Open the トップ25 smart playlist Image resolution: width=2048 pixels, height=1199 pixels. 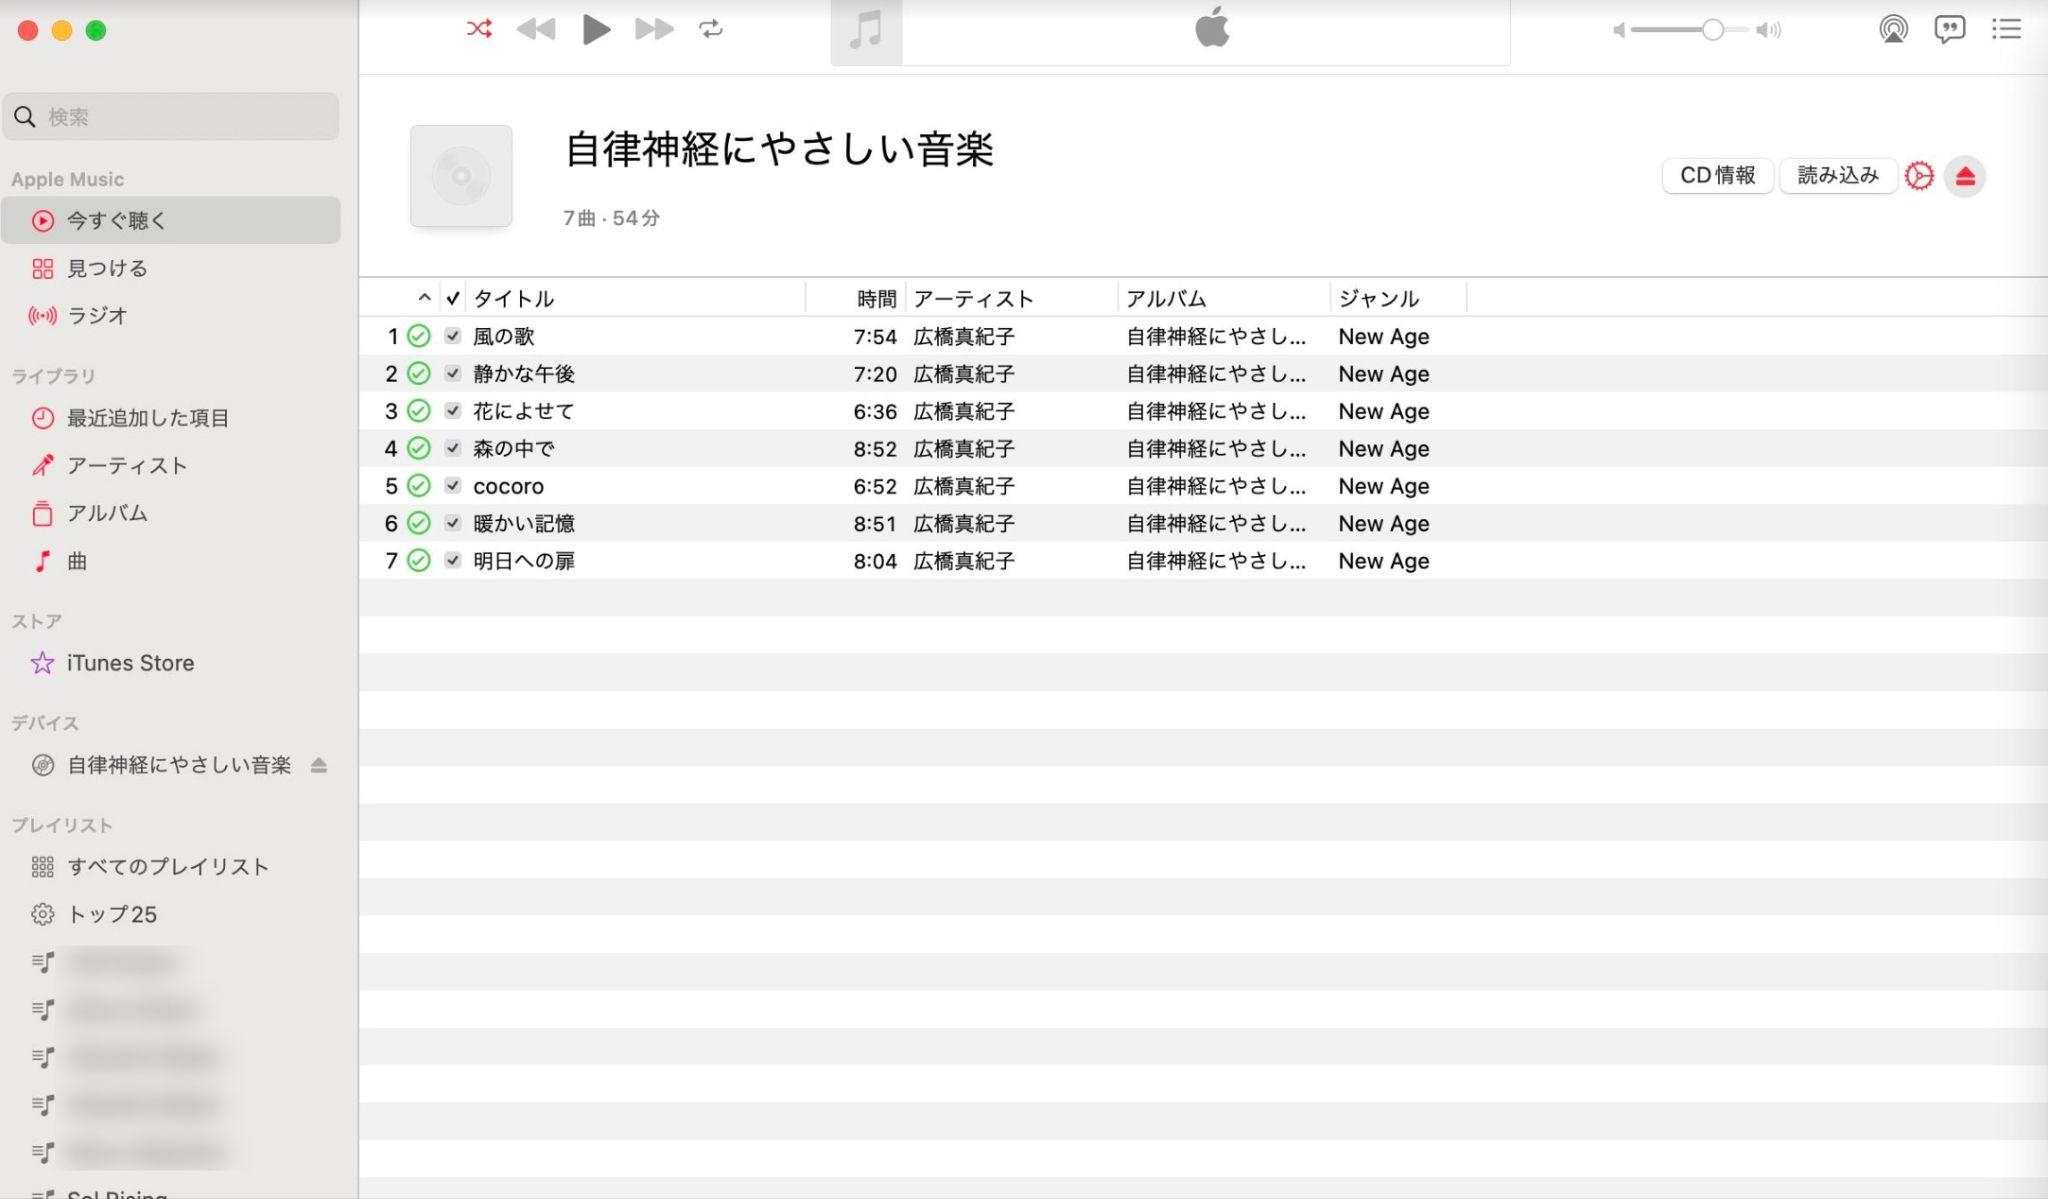tap(171, 914)
